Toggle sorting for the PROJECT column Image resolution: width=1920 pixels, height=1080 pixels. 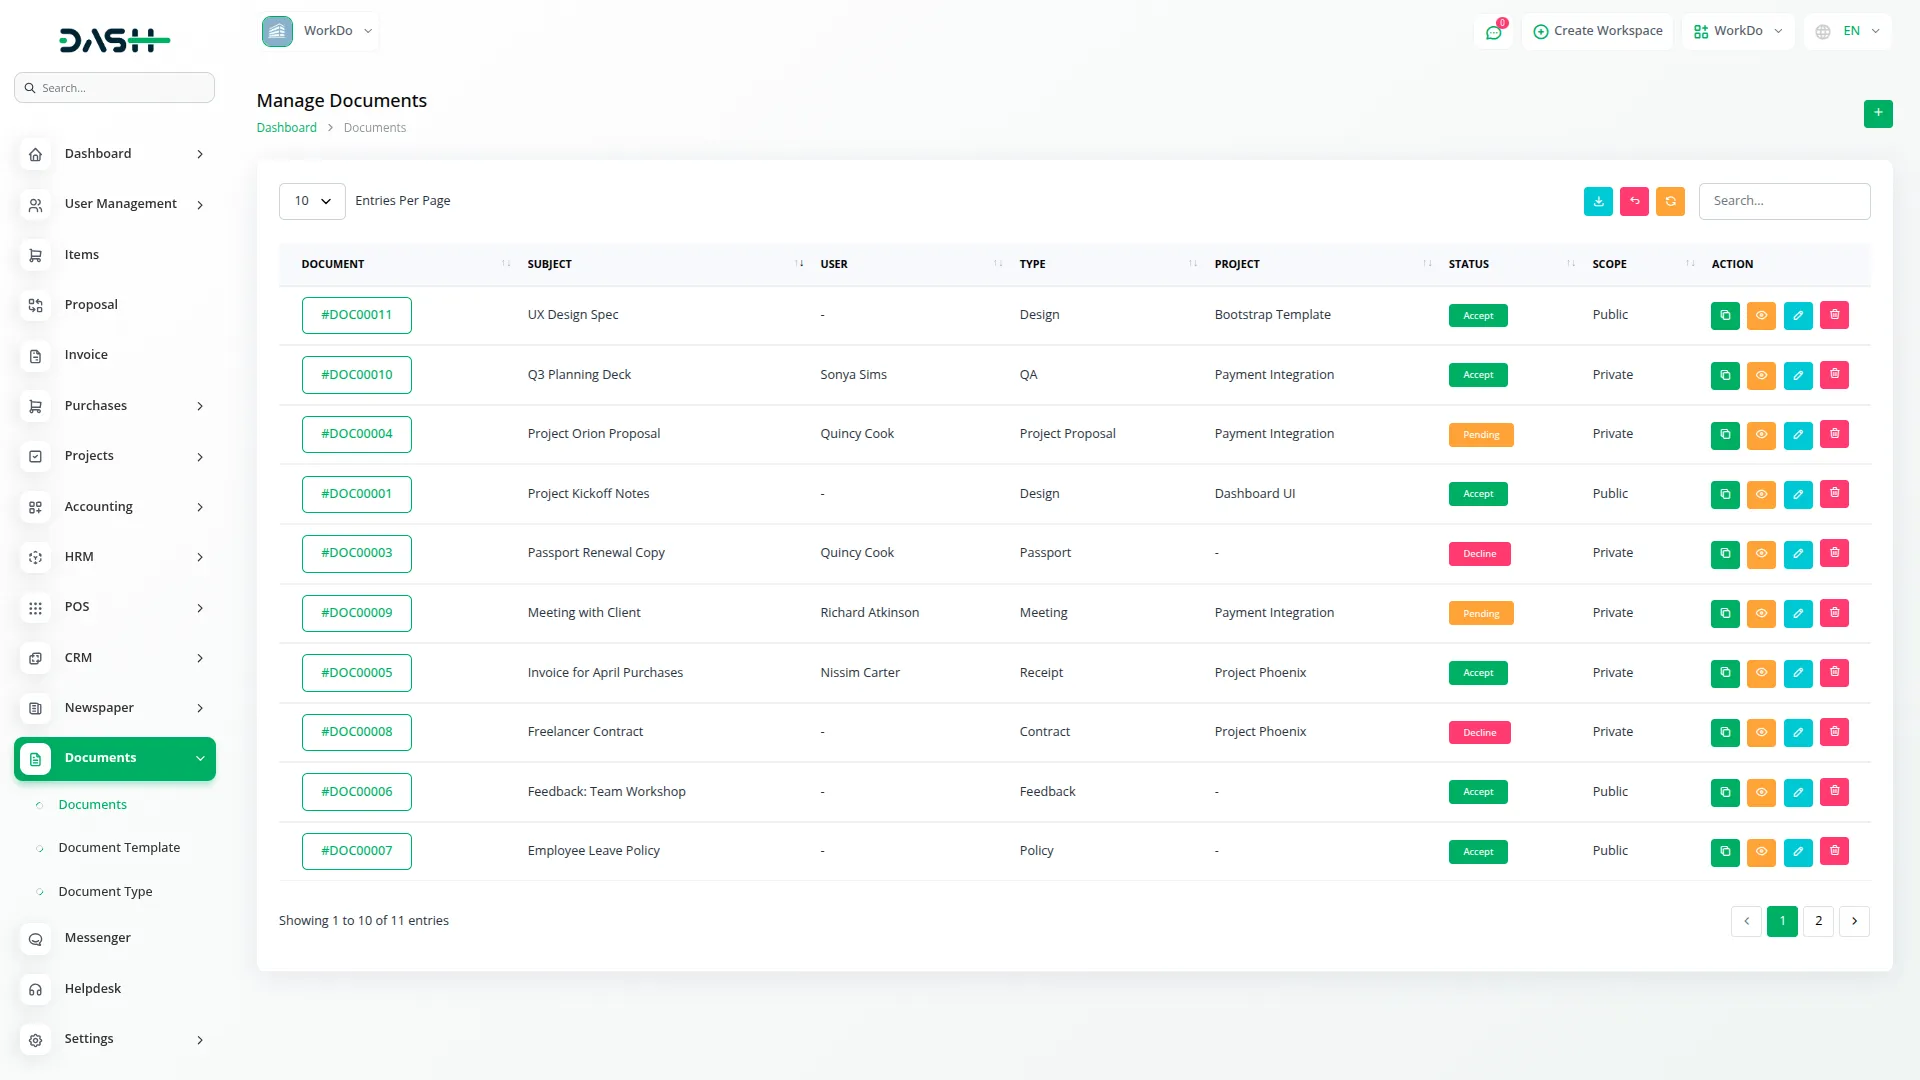point(1426,263)
